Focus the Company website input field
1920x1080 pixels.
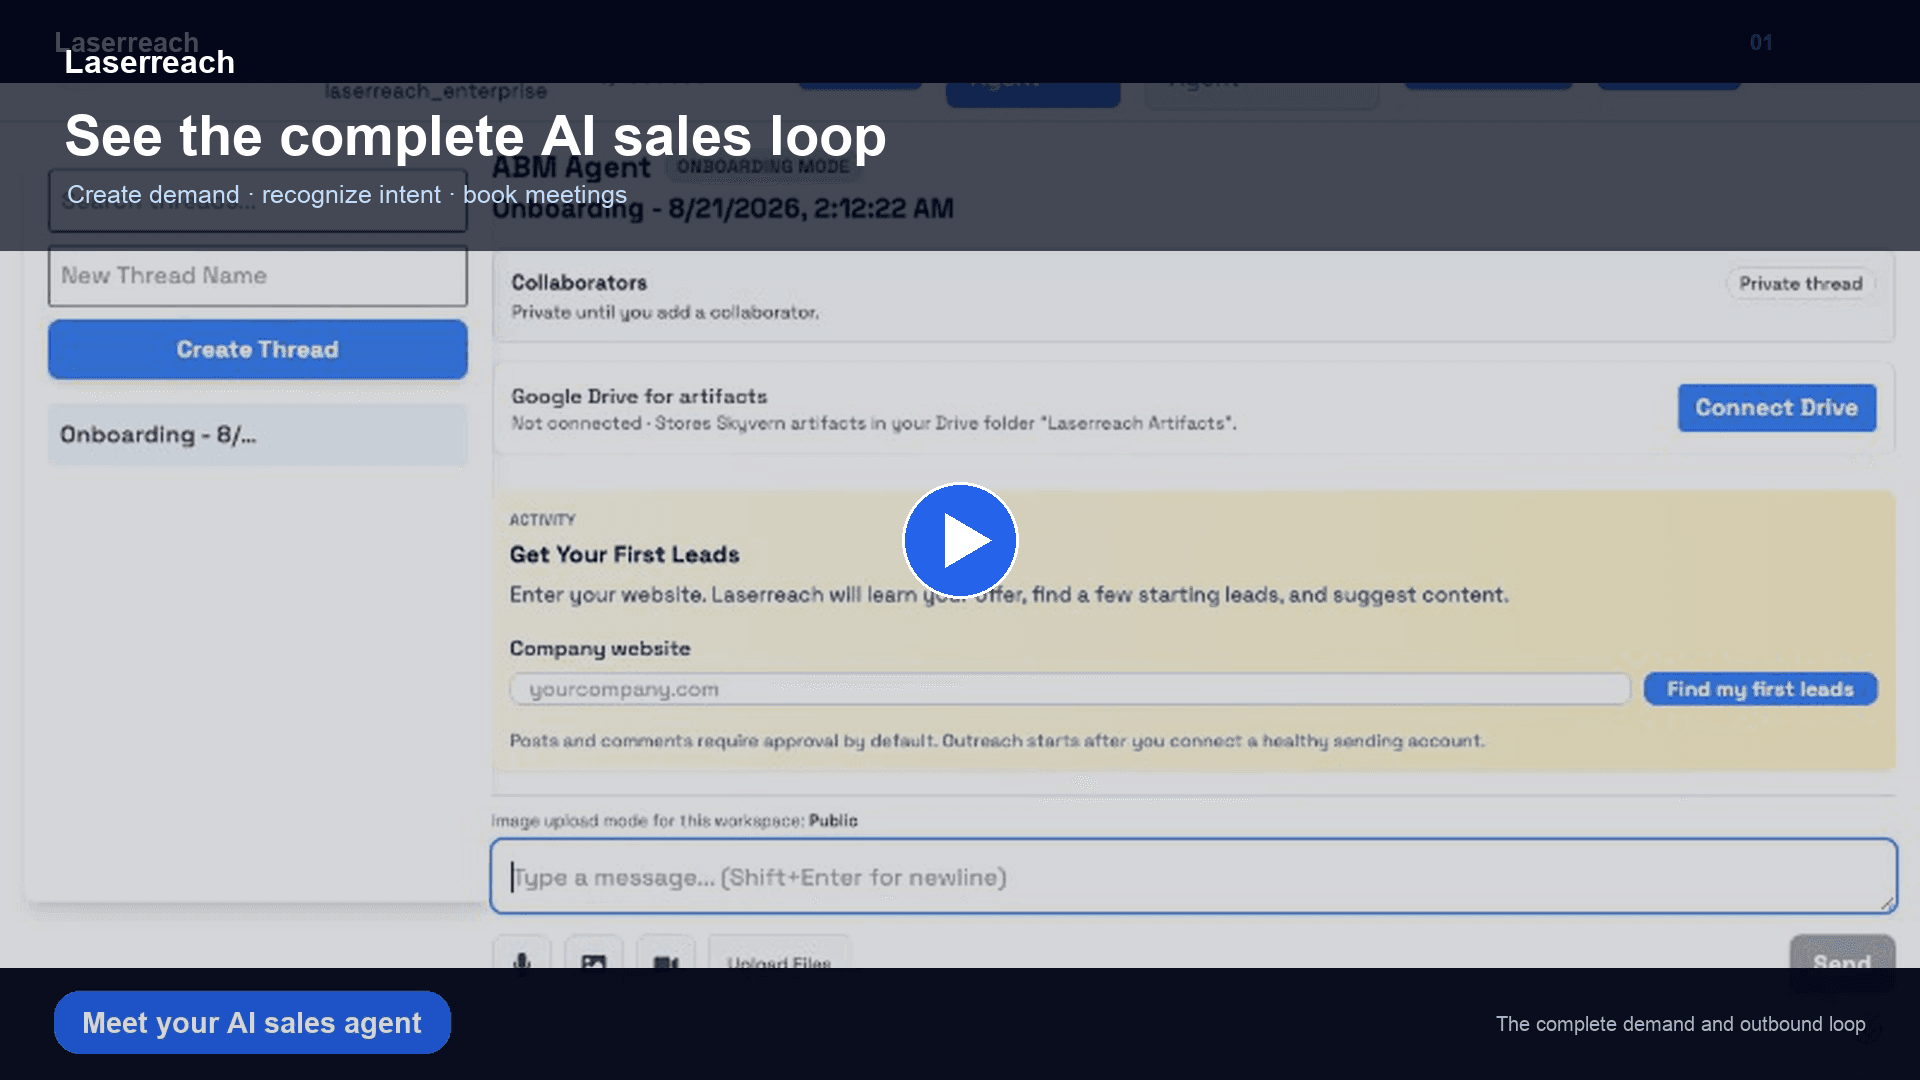(1070, 689)
